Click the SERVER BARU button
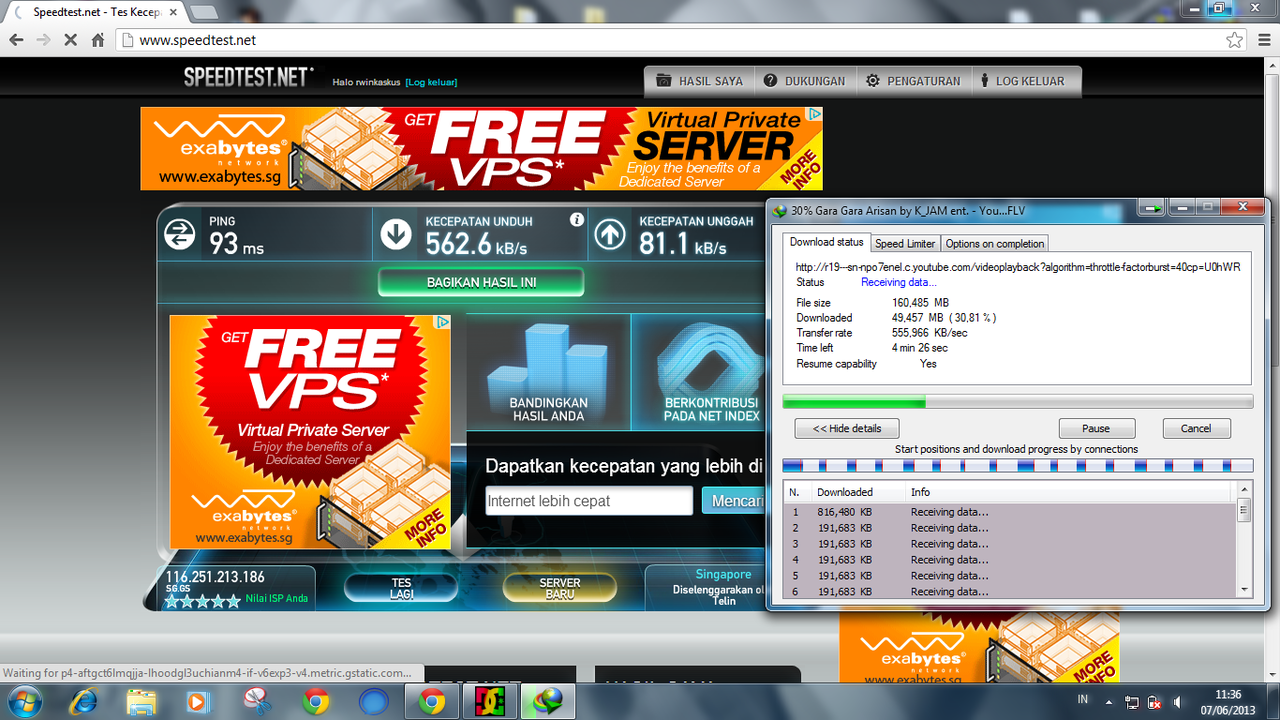Image resolution: width=1280 pixels, height=720 pixels. [x=559, y=588]
